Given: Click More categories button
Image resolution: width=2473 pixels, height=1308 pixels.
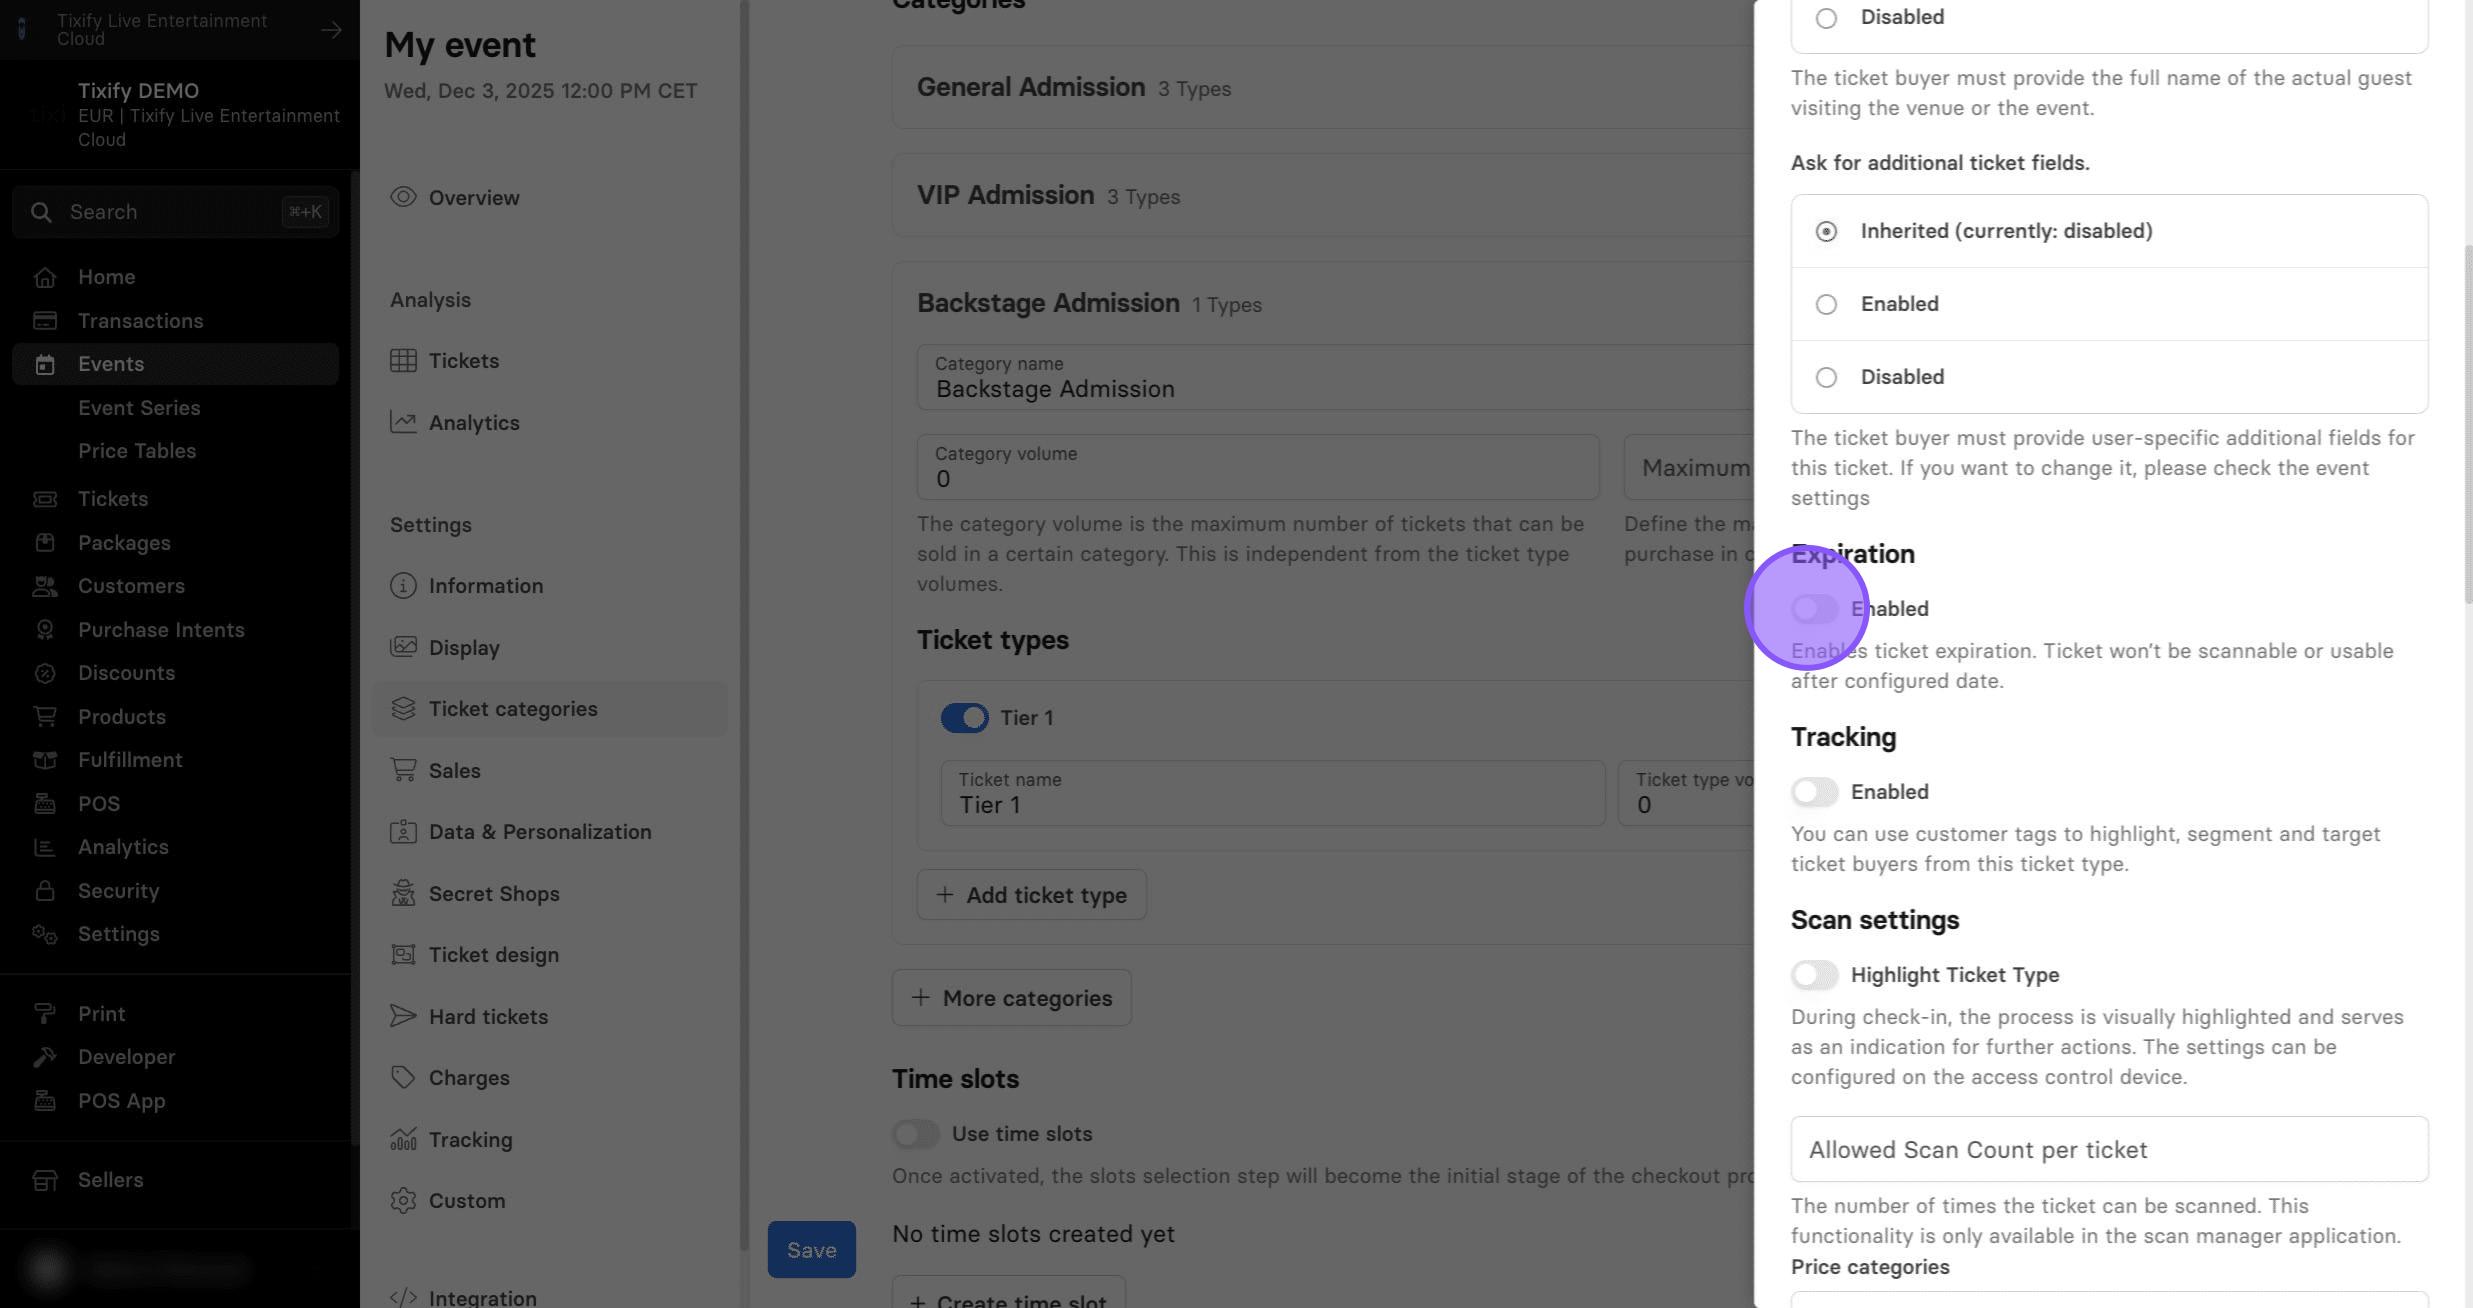Looking at the screenshot, I should tap(1011, 998).
